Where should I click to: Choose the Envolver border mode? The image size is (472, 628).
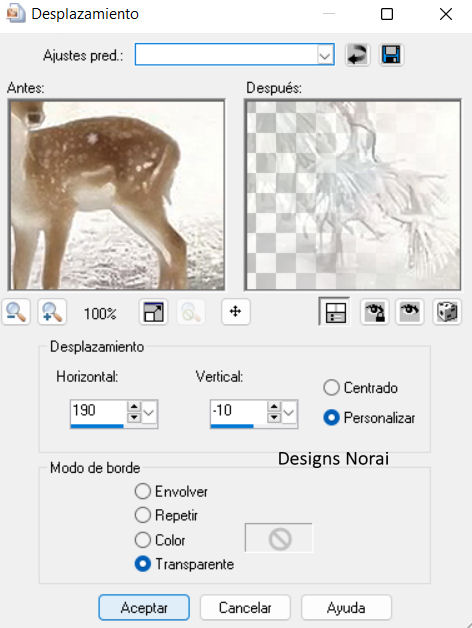pos(143,491)
